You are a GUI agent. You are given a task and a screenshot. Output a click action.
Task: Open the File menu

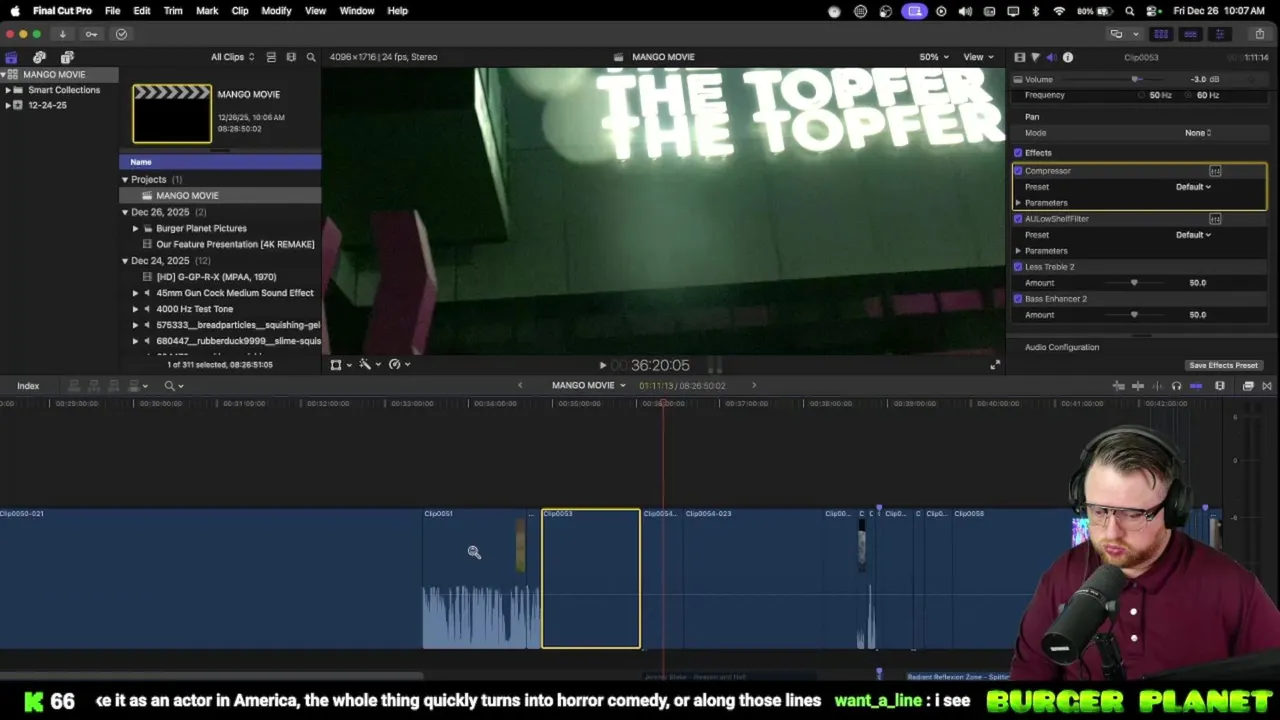[112, 11]
